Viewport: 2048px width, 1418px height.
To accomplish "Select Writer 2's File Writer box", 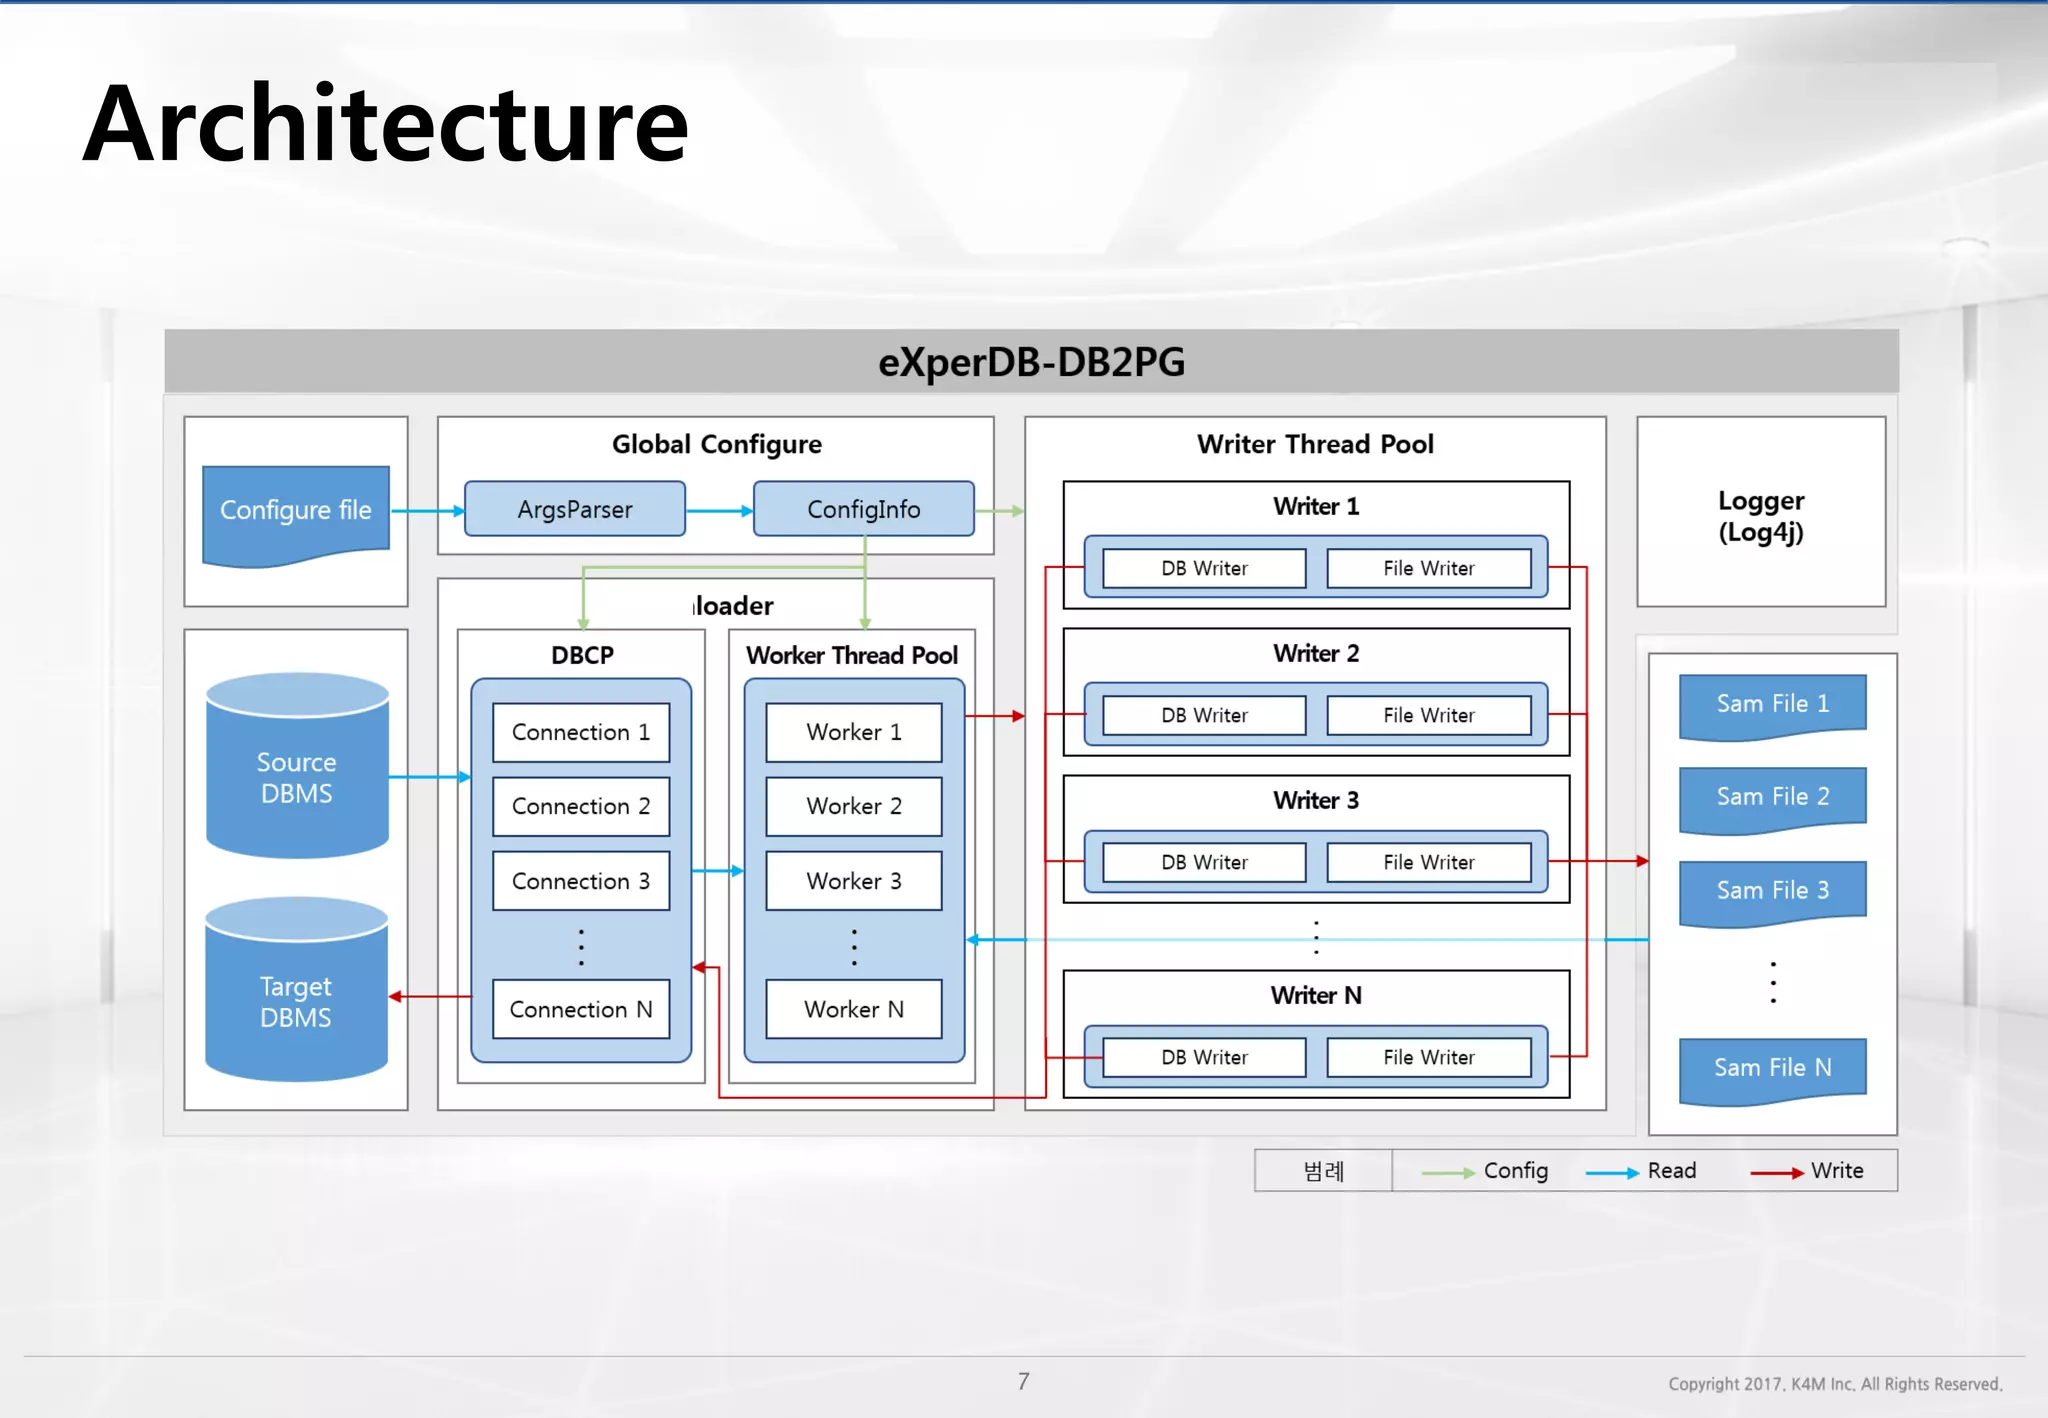I will coord(1428,716).
